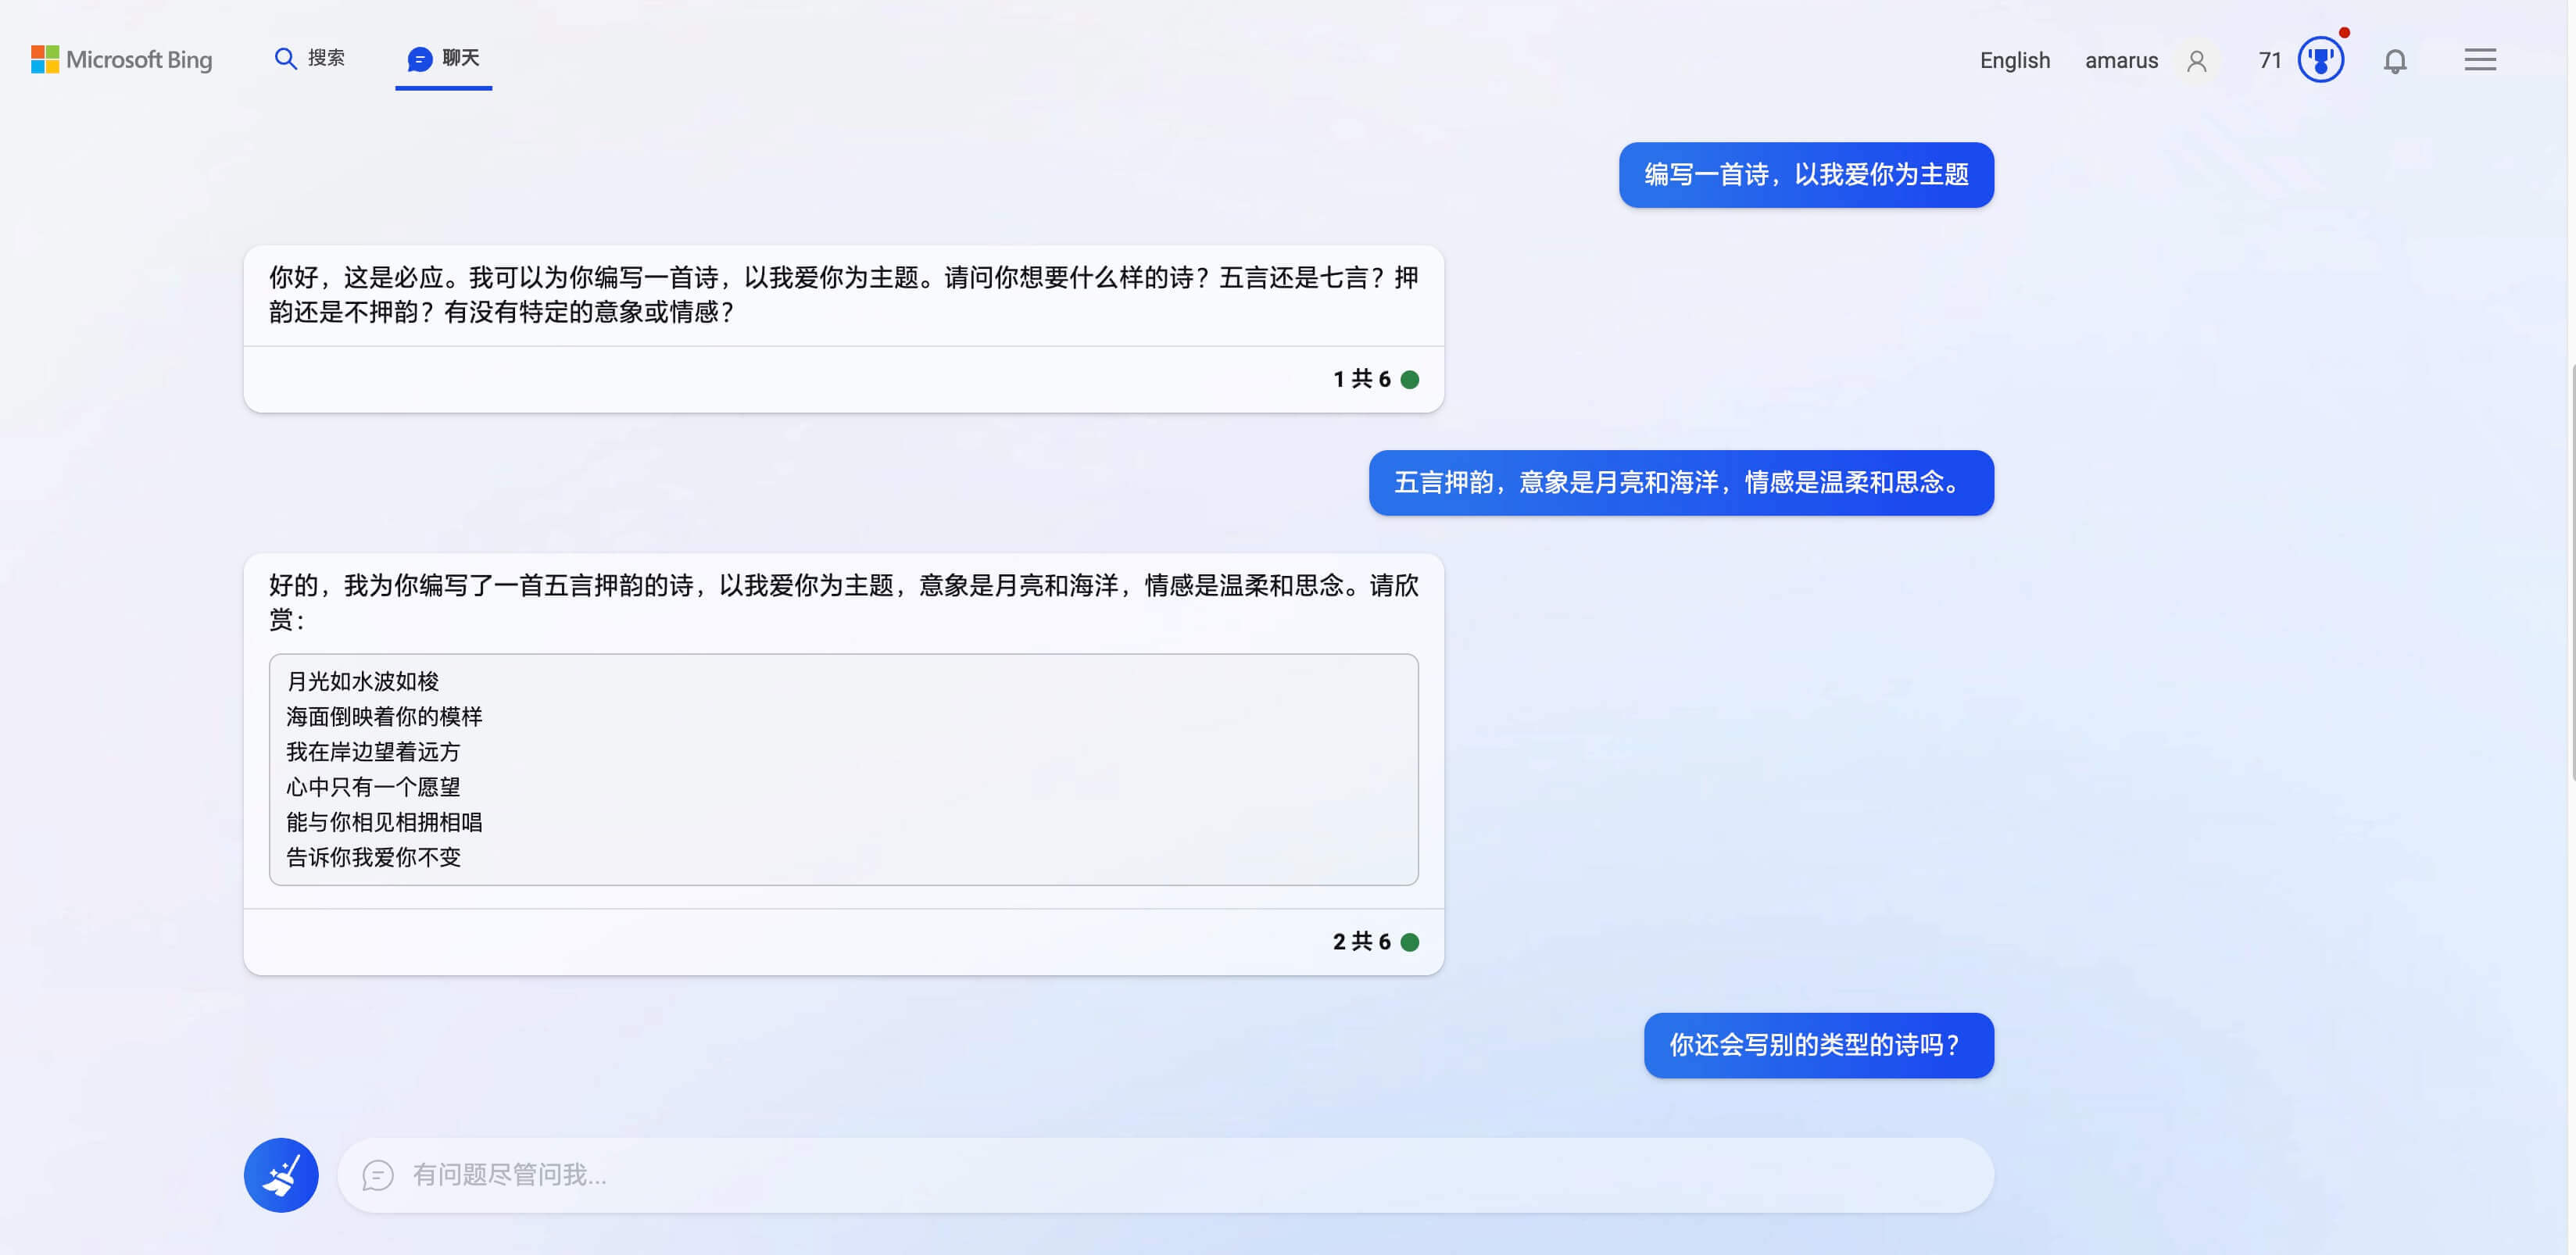
Task: Click chat icon inside input box
Action: coord(378,1175)
